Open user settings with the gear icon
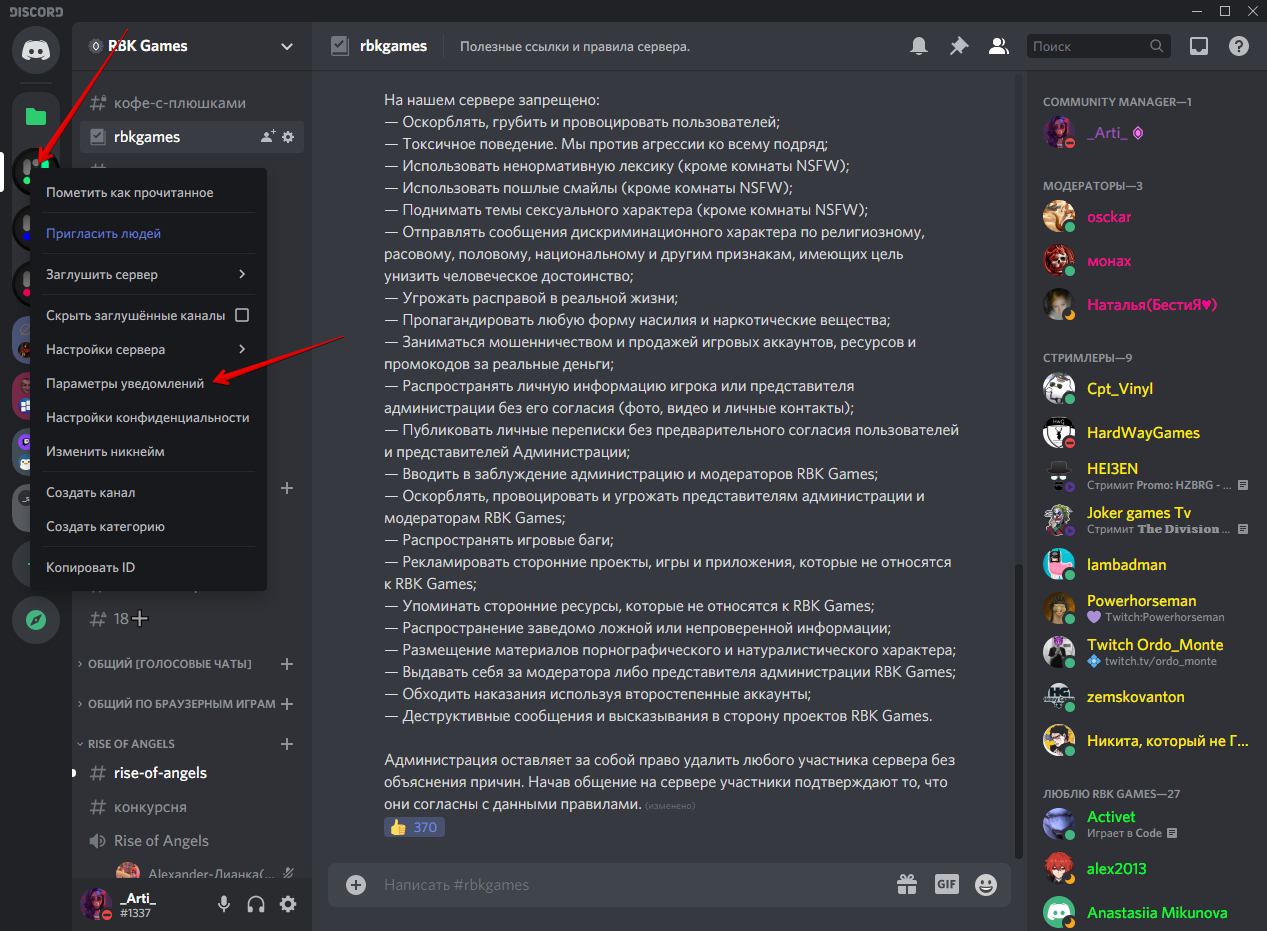This screenshot has width=1267, height=931. coord(288,903)
